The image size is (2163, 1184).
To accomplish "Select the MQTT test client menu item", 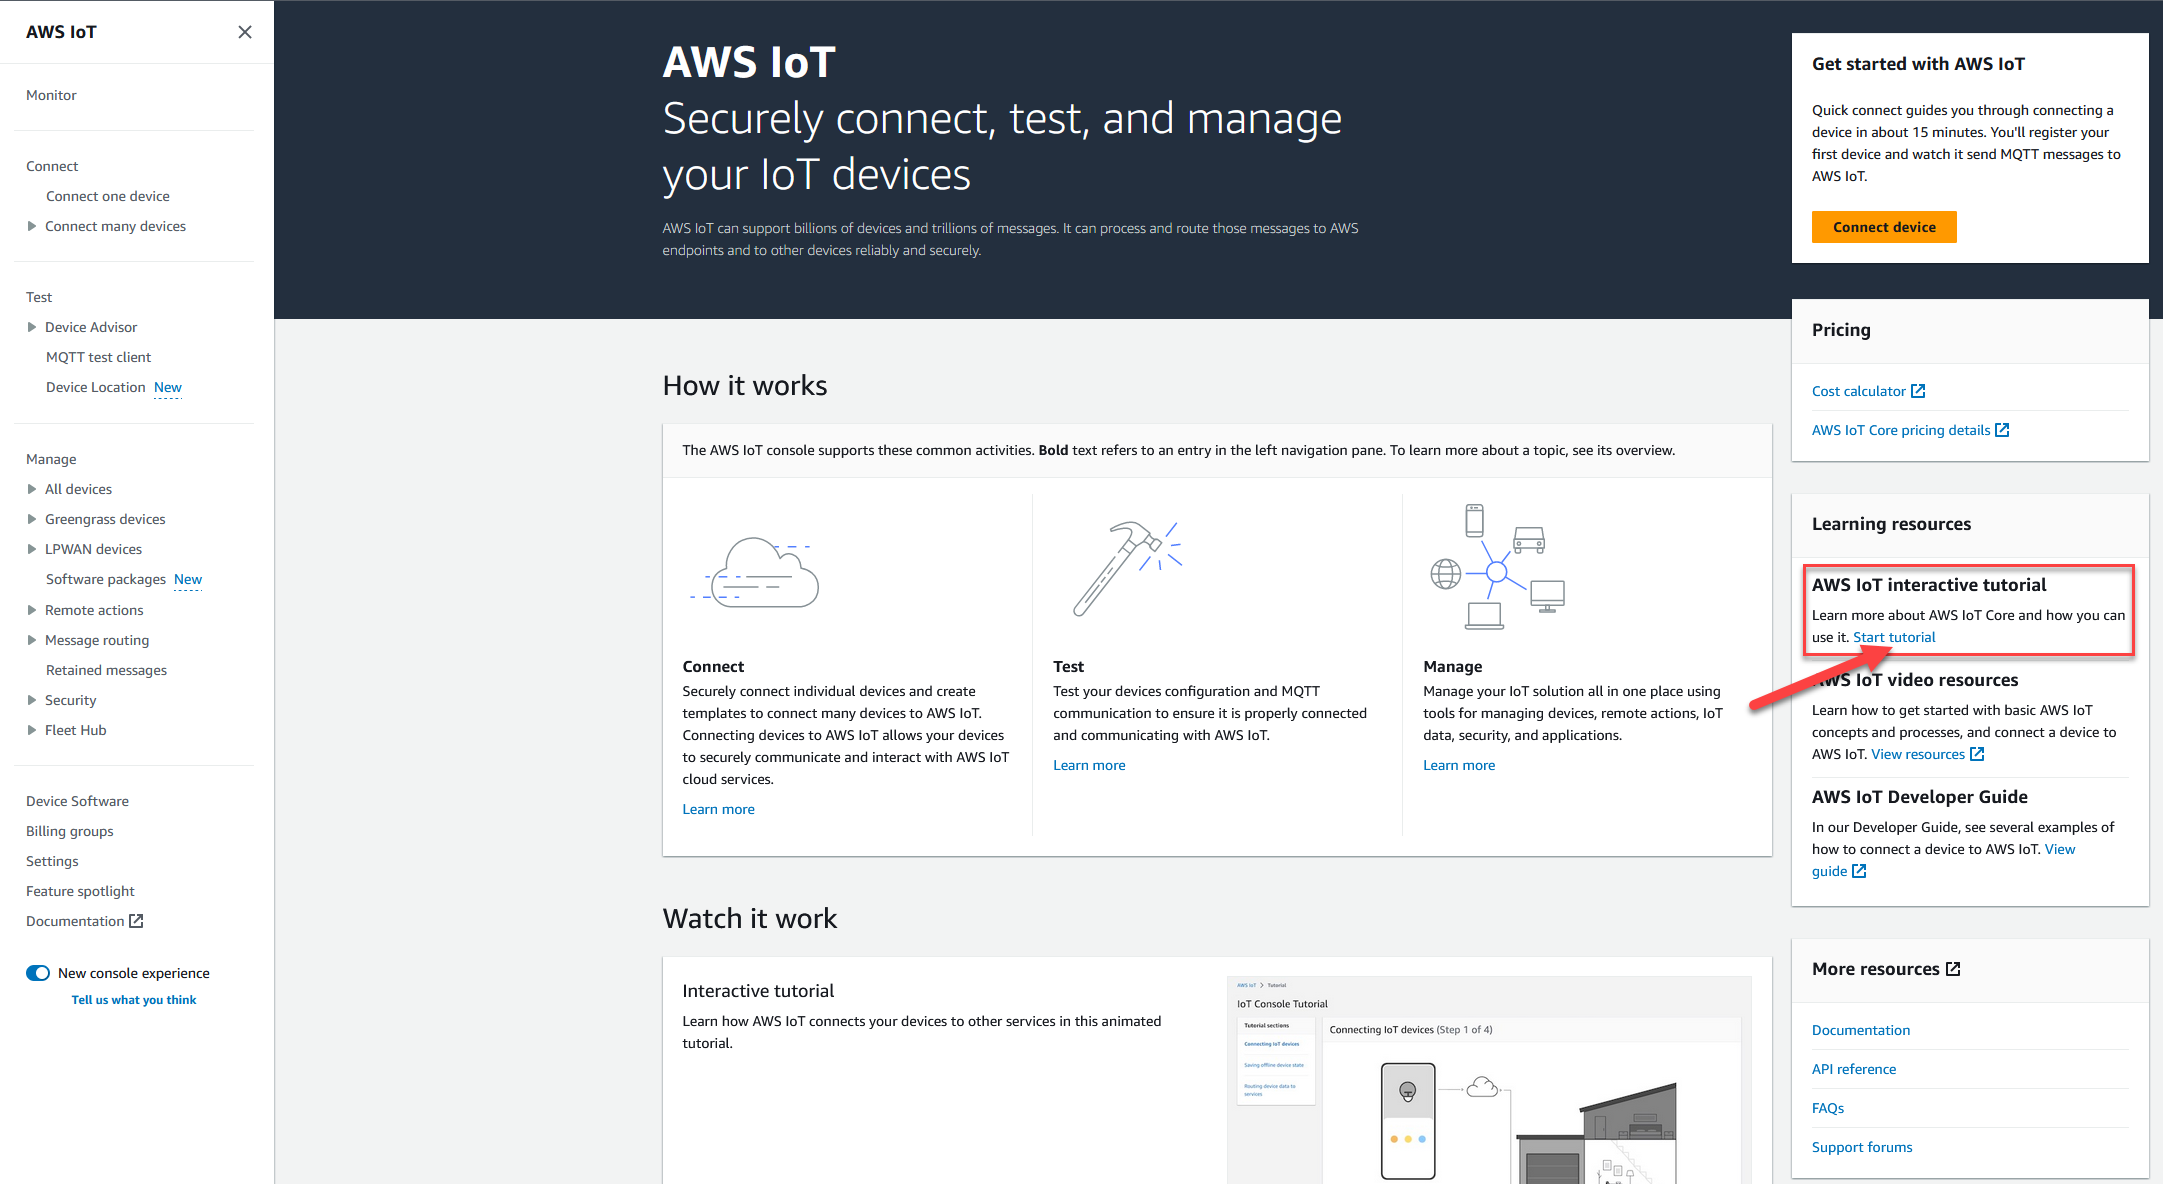I will coord(99,356).
